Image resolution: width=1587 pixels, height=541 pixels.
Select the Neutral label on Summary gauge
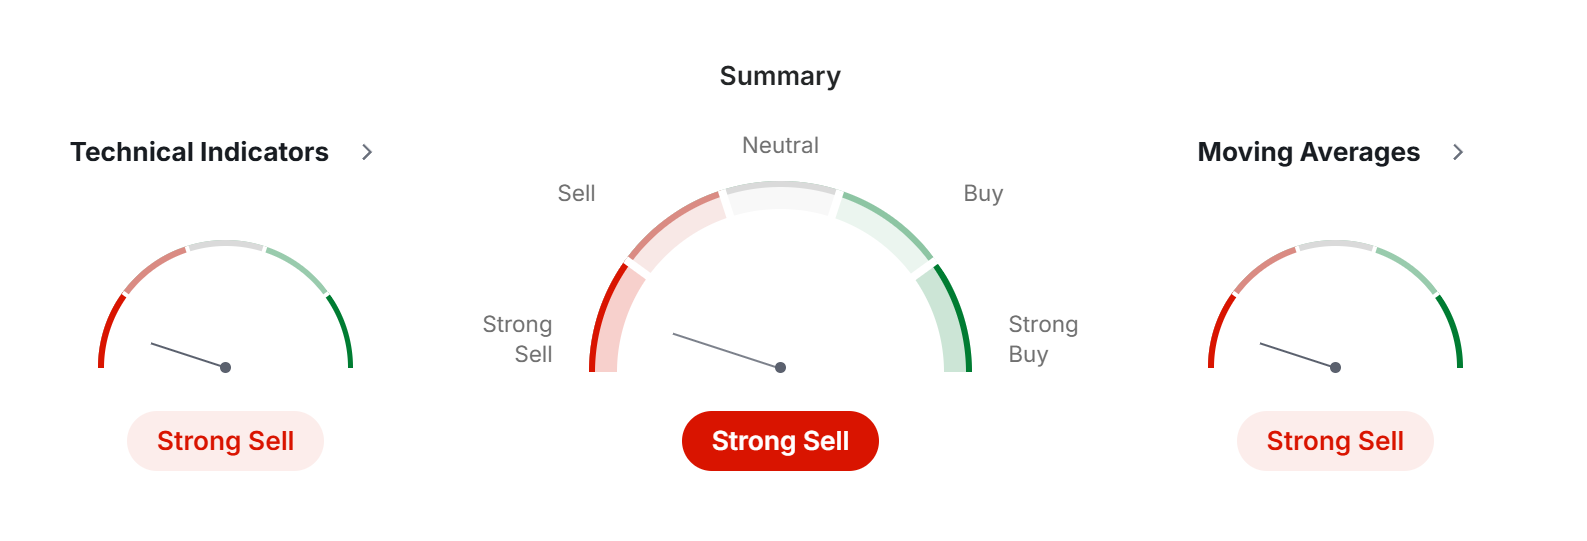click(x=780, y=146)
